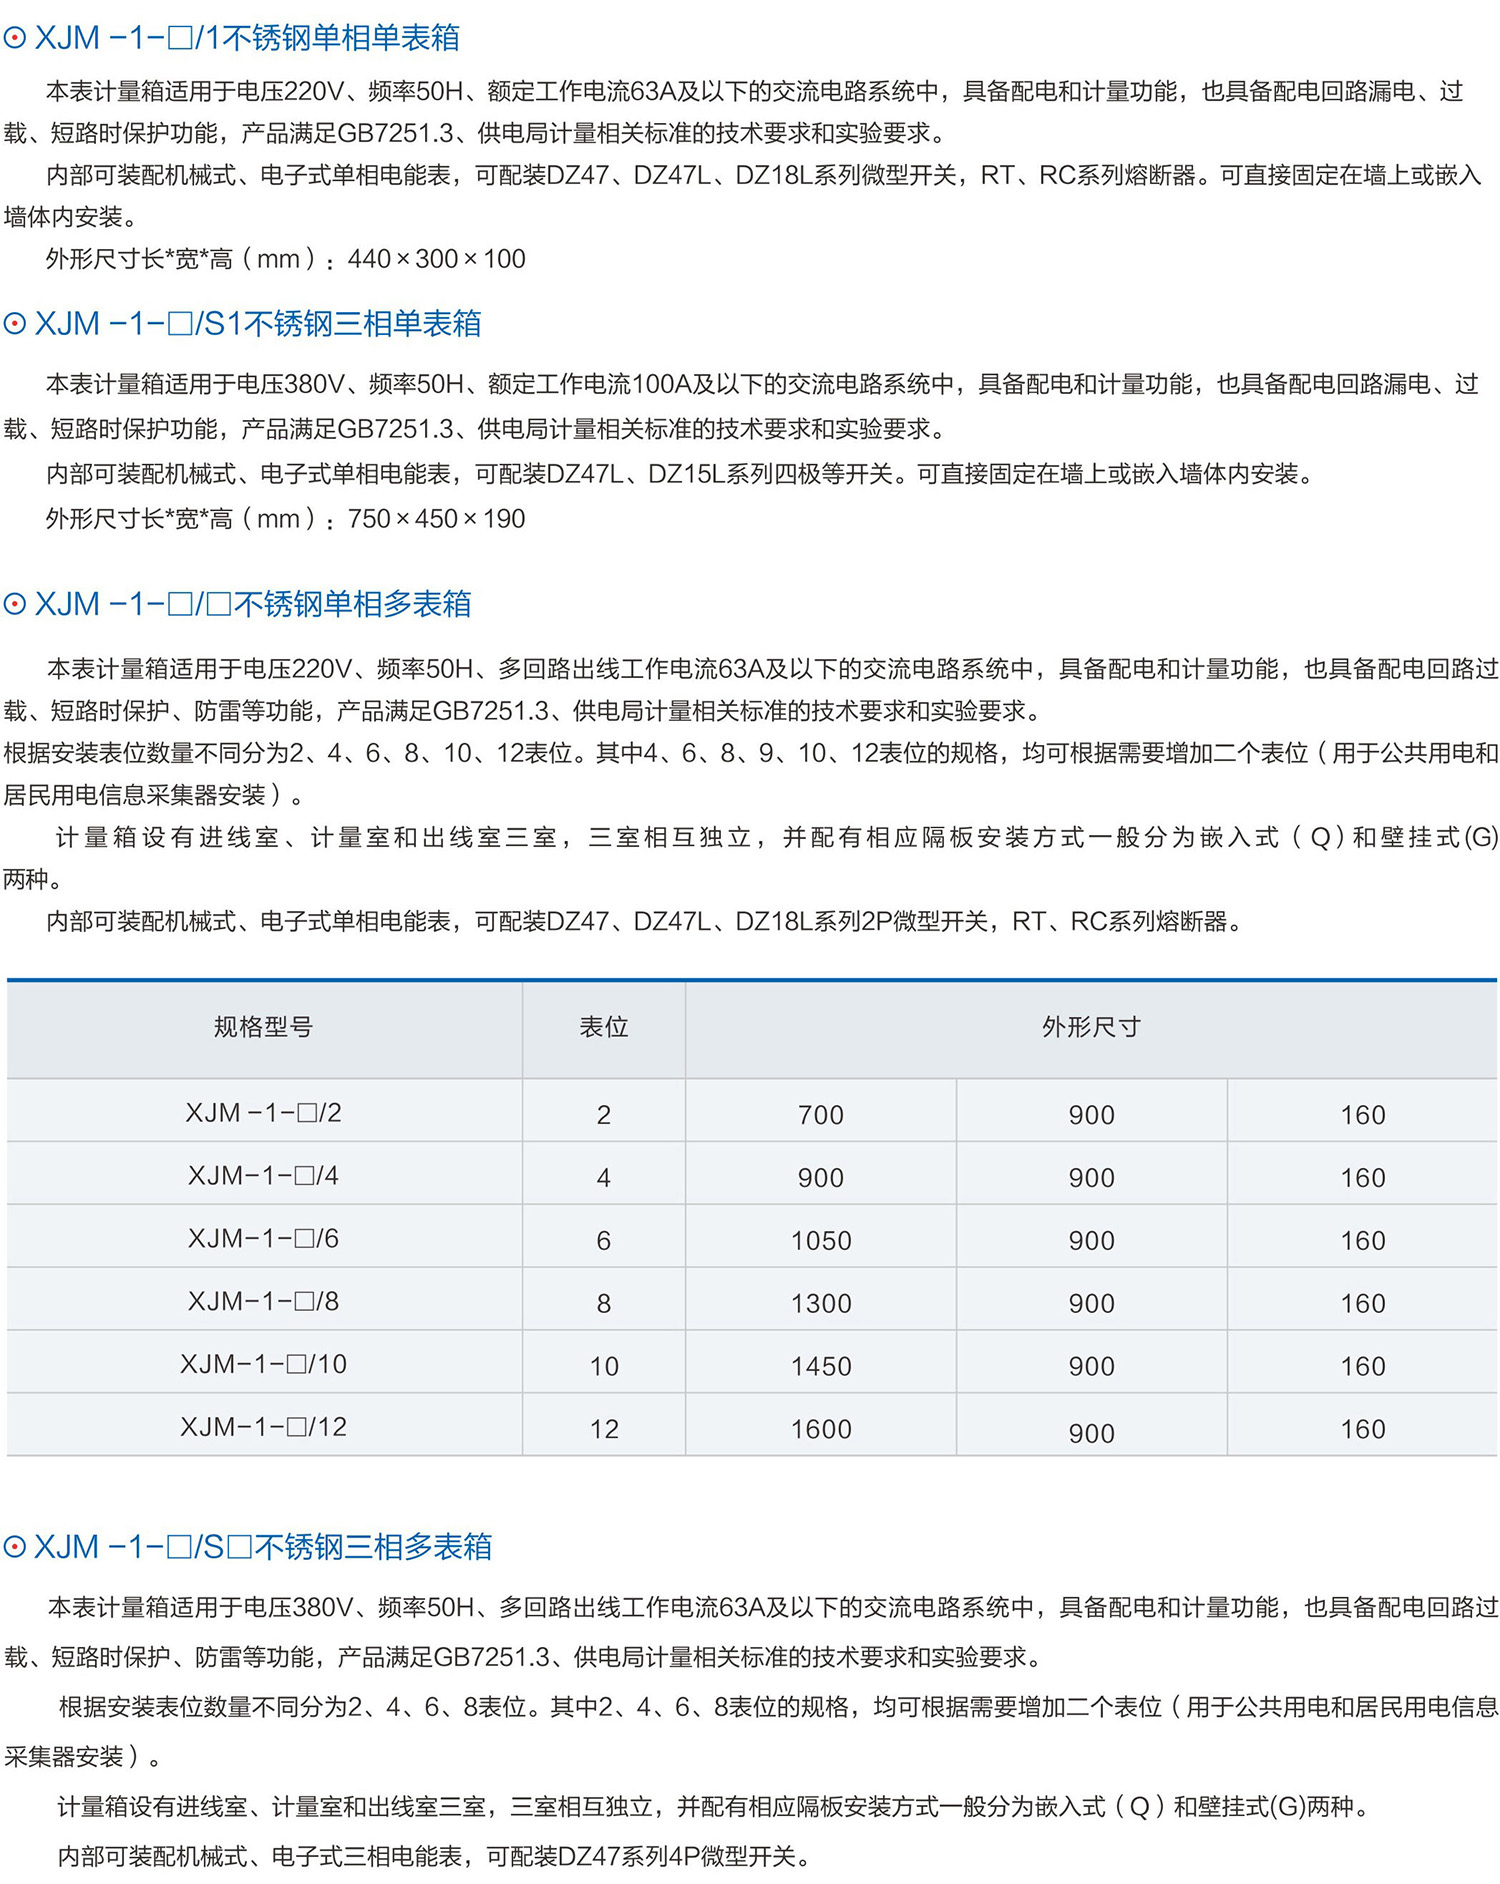
Task: Open the XJM-1-□/S□不锈钢三相多表箱 section title
Action: pyautogui.click(x=263, y=1547)
